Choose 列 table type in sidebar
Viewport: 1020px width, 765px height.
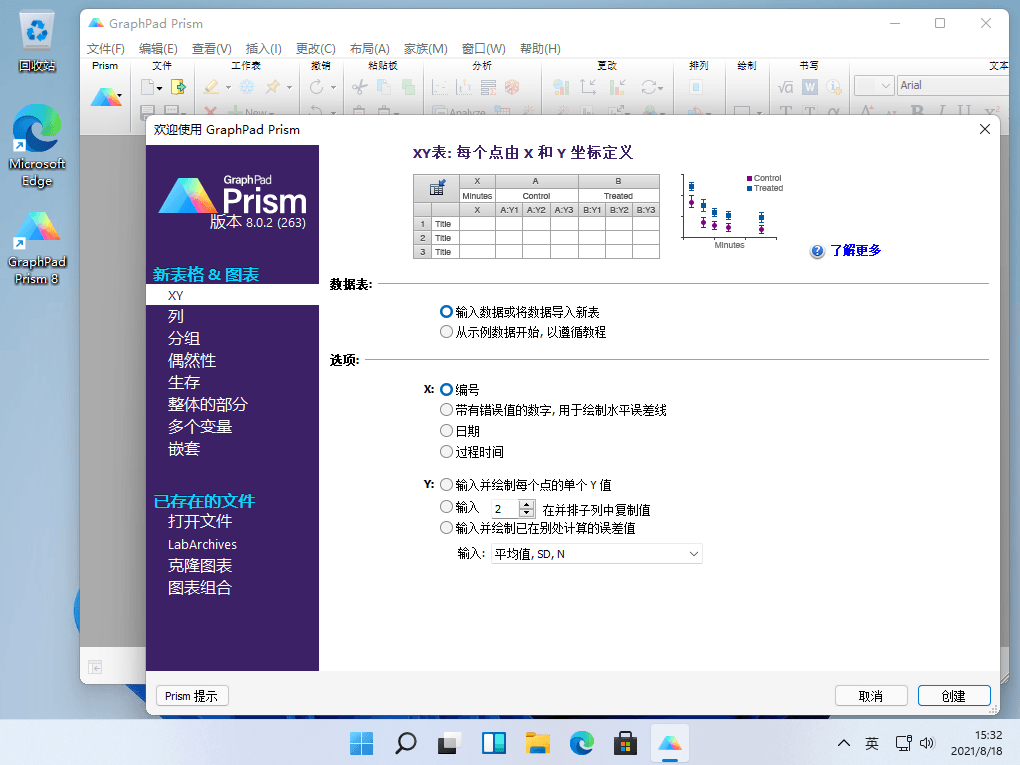[x=176, y=316]
